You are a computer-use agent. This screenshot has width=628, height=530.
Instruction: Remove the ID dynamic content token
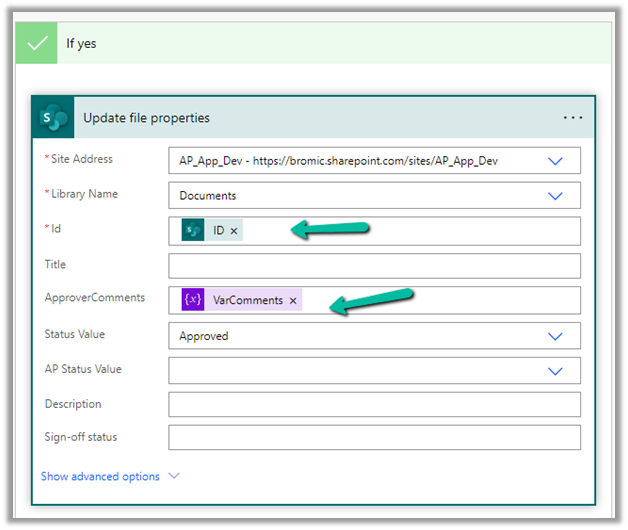tap(234, 231)
